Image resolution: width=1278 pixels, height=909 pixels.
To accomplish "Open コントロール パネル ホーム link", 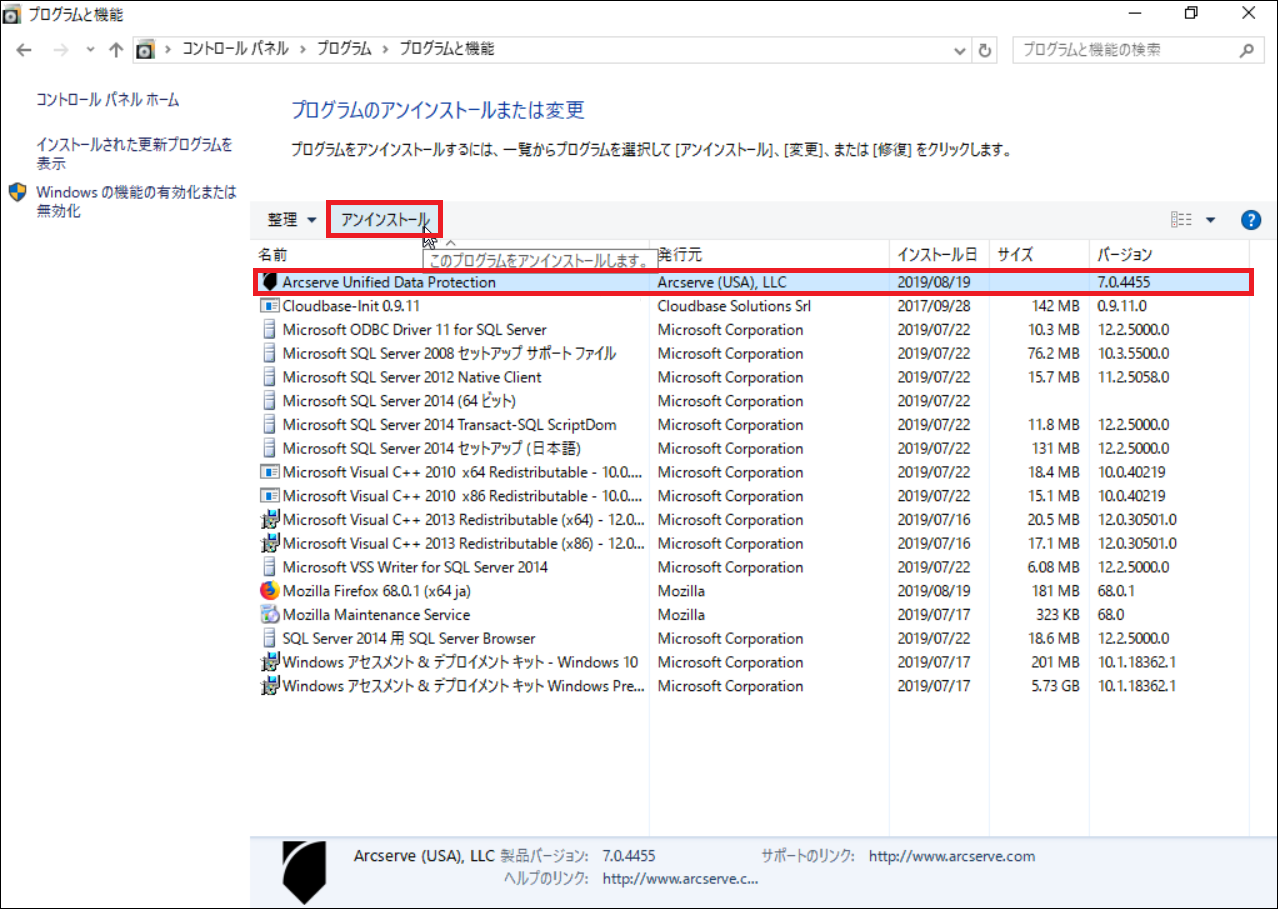I will point(108,100).
